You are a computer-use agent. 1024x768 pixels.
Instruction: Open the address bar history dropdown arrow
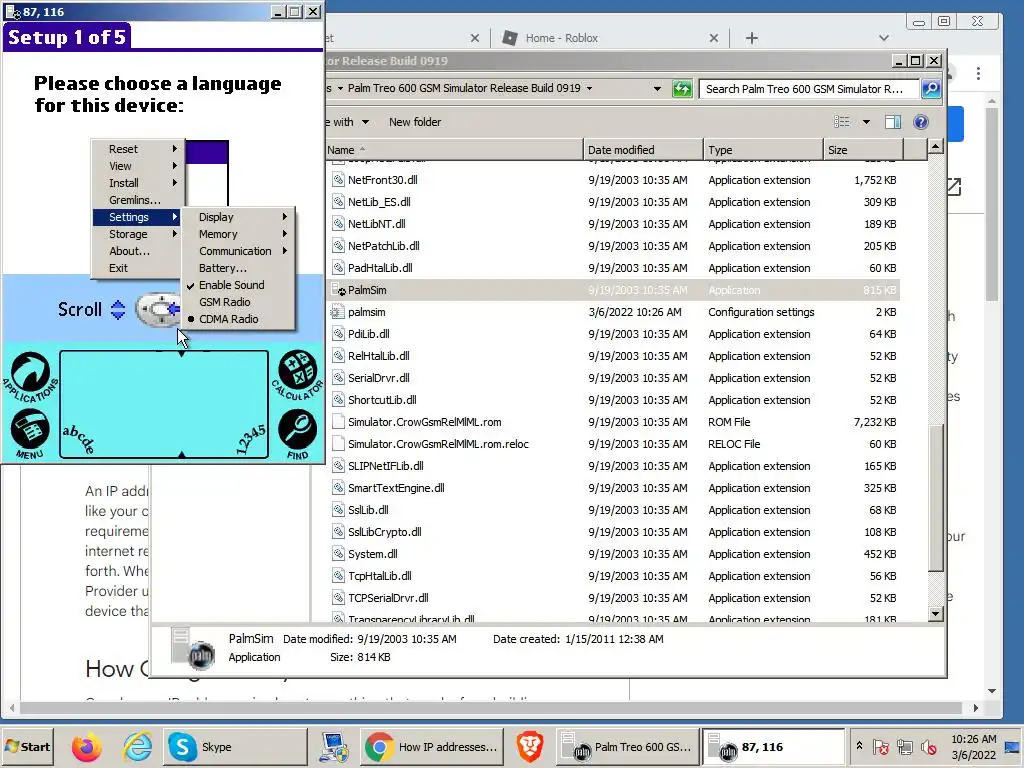[657, 89]
